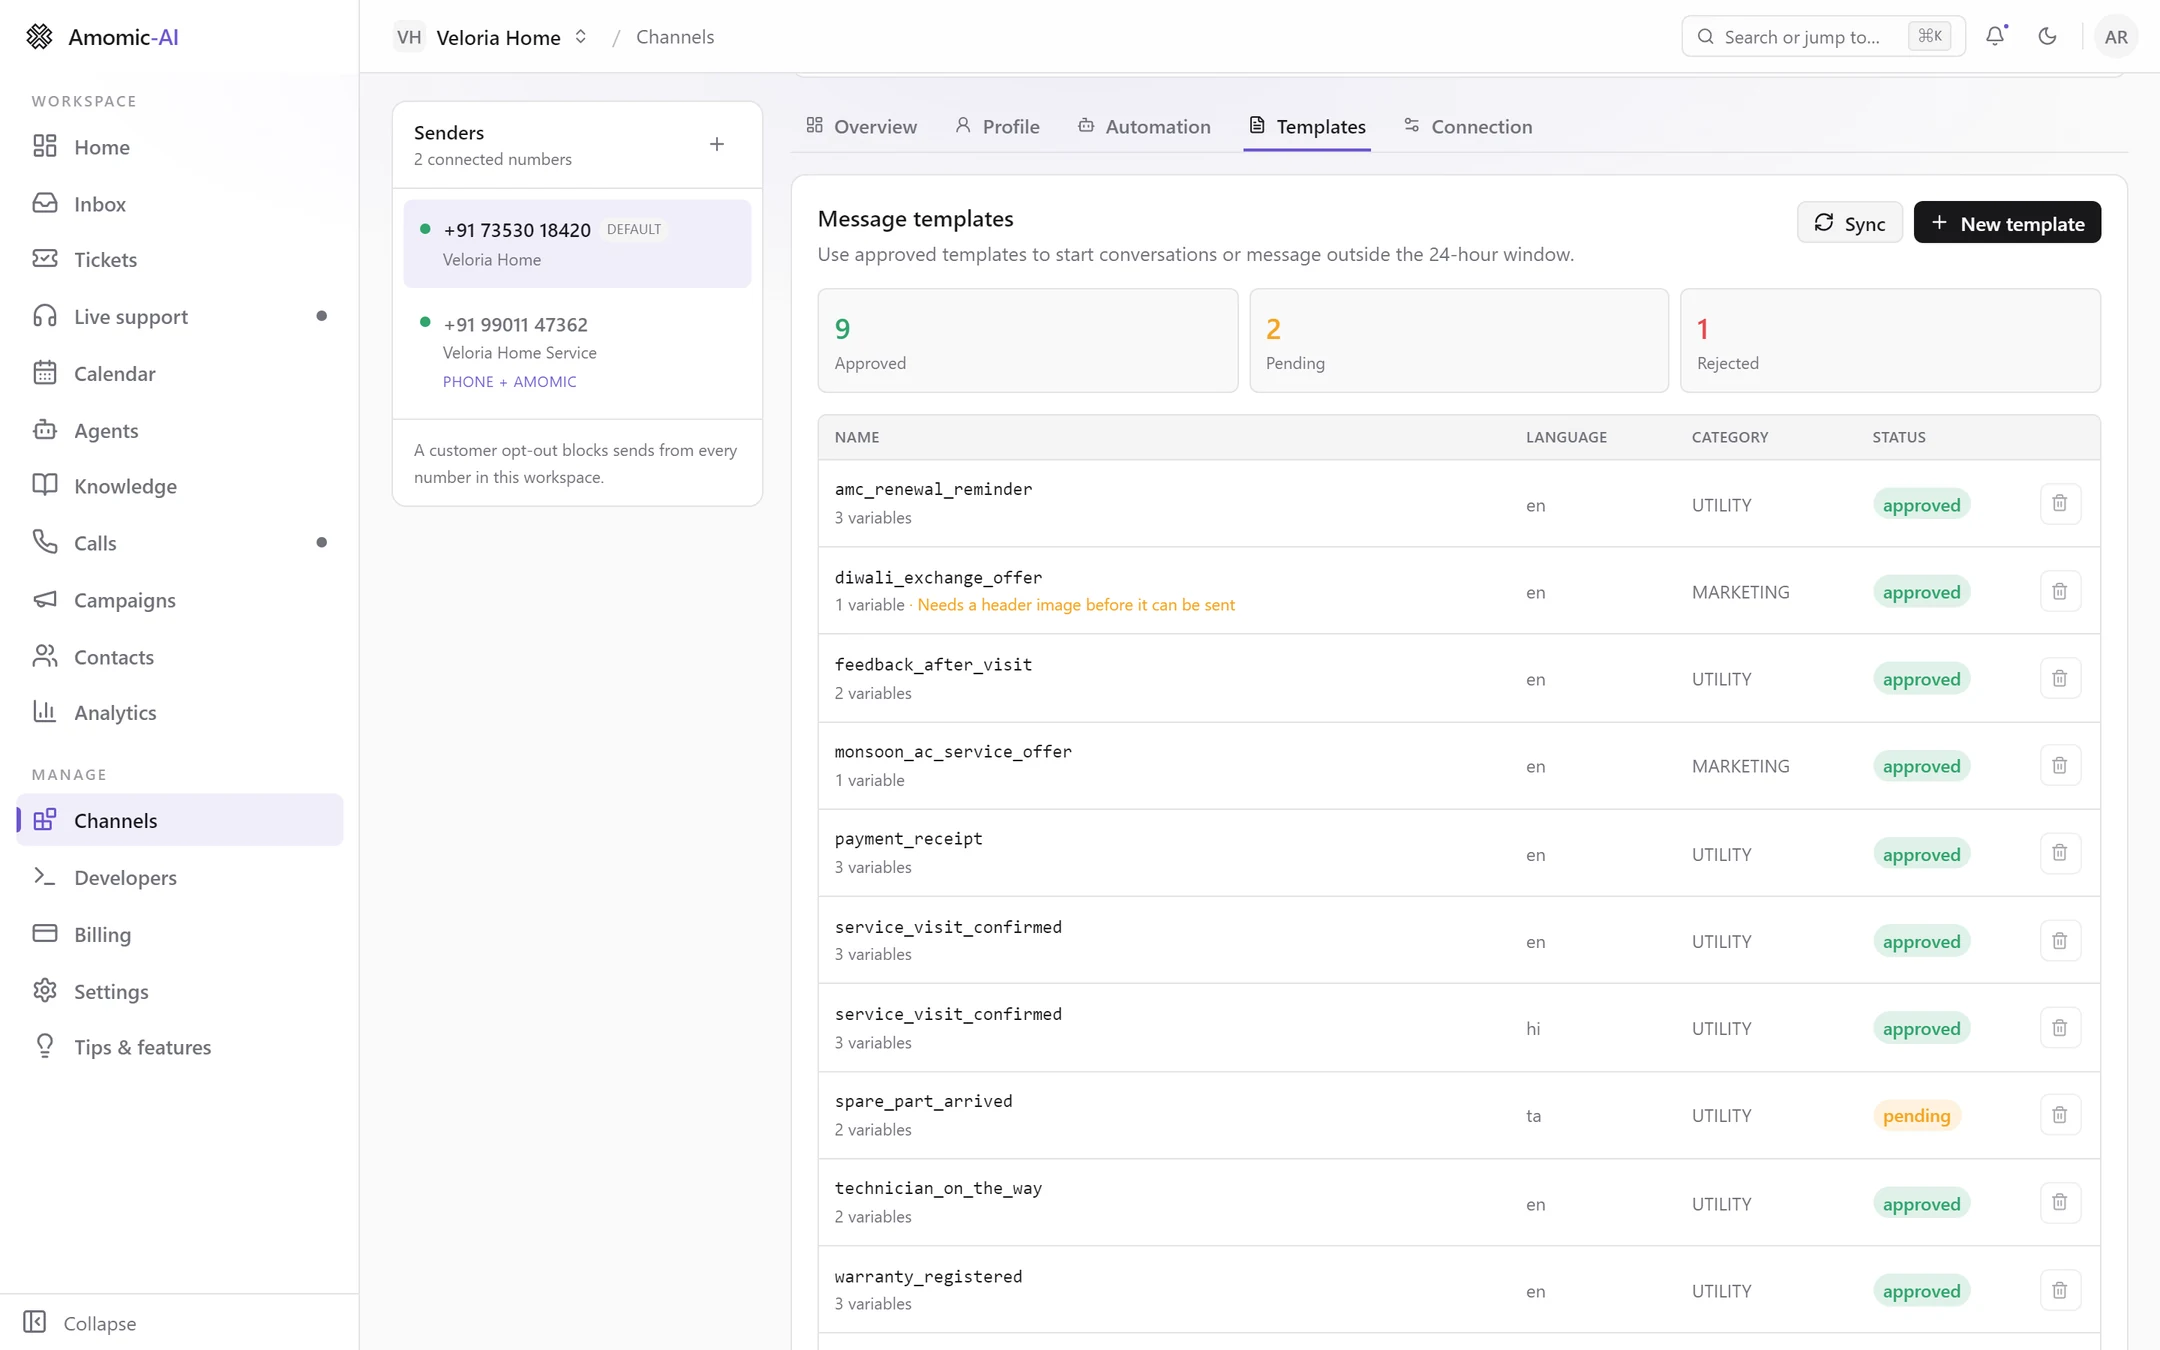Screen dimensions: 2160x1350
Task: Open Live support in sidebar
Action: tap(180, 316)
